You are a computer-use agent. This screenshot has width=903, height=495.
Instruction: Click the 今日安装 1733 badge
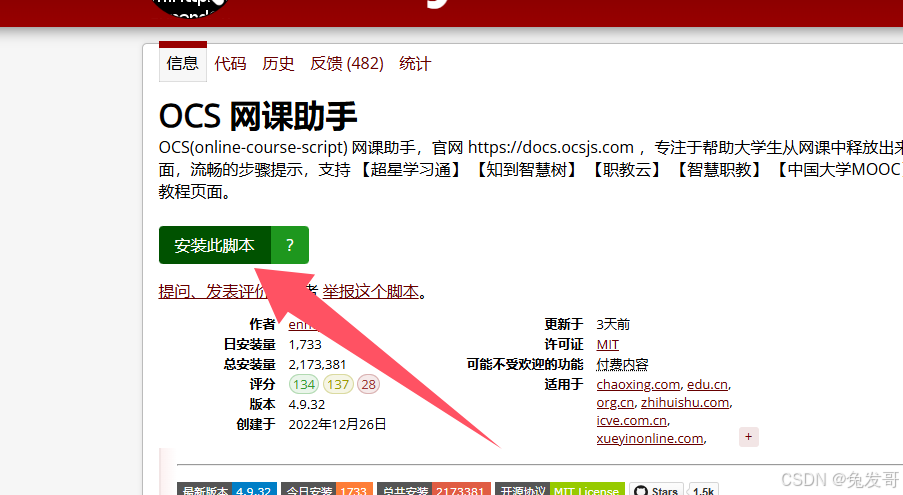click(x=327, y=491)
